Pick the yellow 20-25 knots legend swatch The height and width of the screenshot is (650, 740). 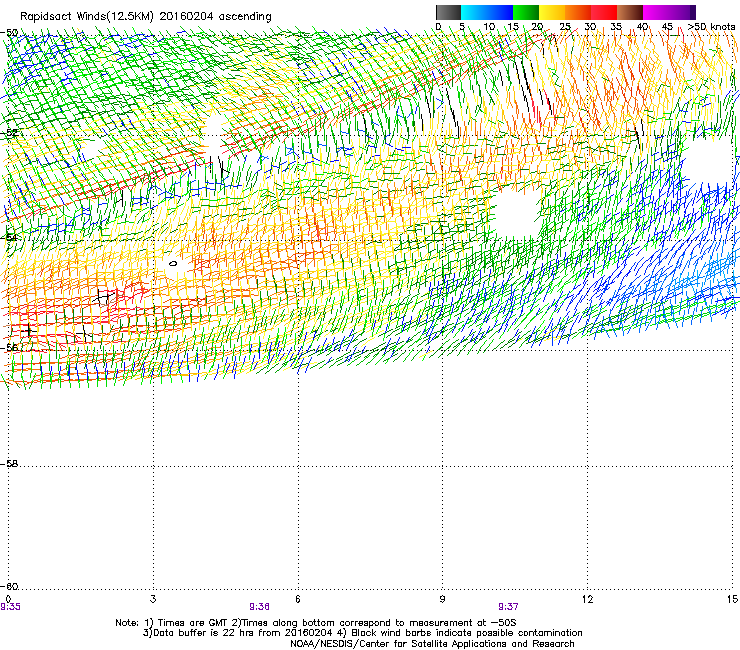[552, 12]
